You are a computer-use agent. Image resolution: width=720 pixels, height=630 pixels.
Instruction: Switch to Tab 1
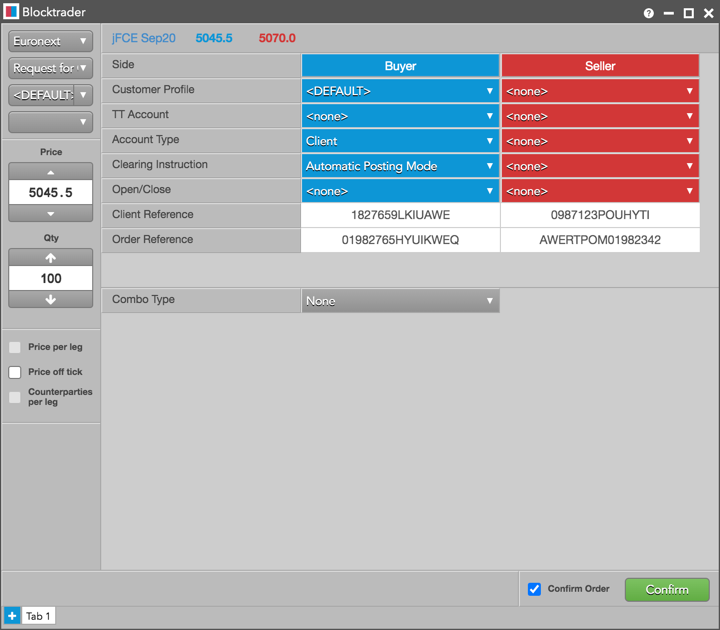point(38,616)
